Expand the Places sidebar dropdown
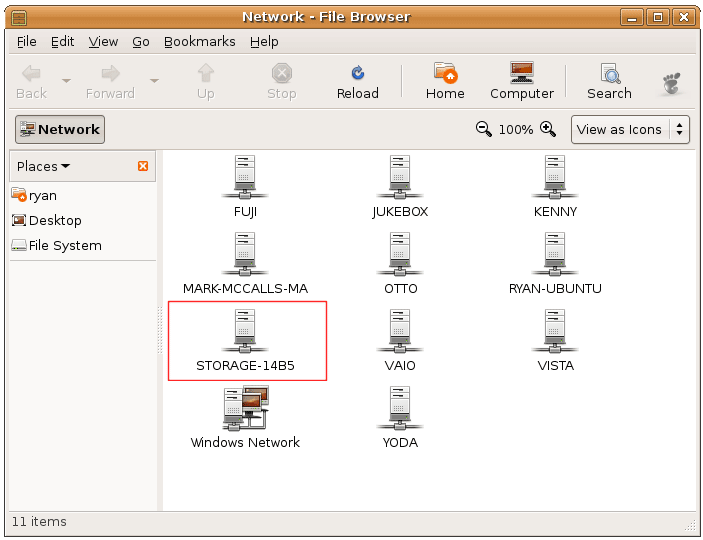This screenshot has width=703, height=540. 44,166
